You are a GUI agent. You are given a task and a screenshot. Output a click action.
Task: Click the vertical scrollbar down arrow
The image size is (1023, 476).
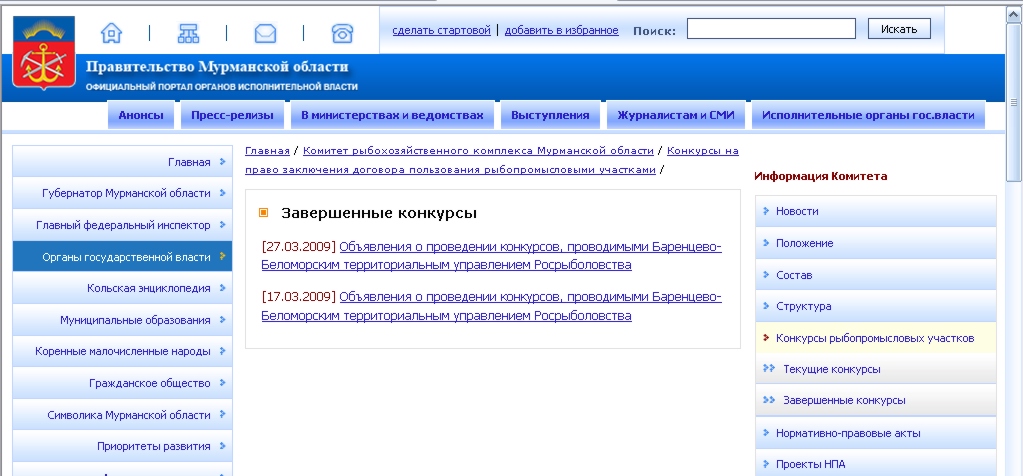pyautogui.click(x=1014, y=468)
